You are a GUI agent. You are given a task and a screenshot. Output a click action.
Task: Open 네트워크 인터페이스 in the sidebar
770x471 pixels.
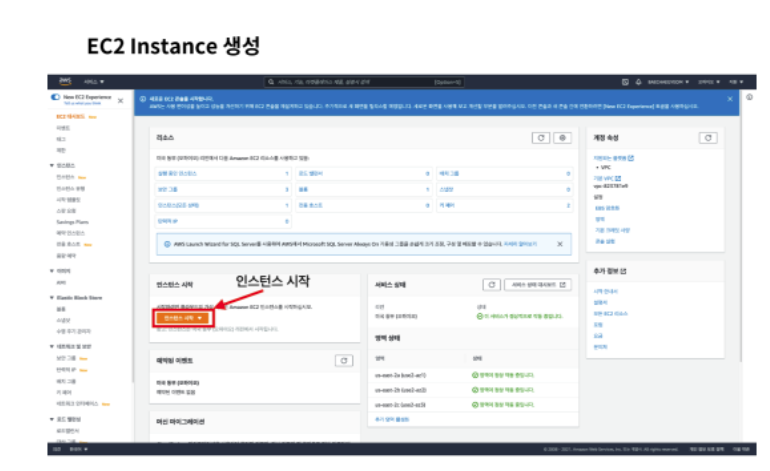click(x=77, y=404)
